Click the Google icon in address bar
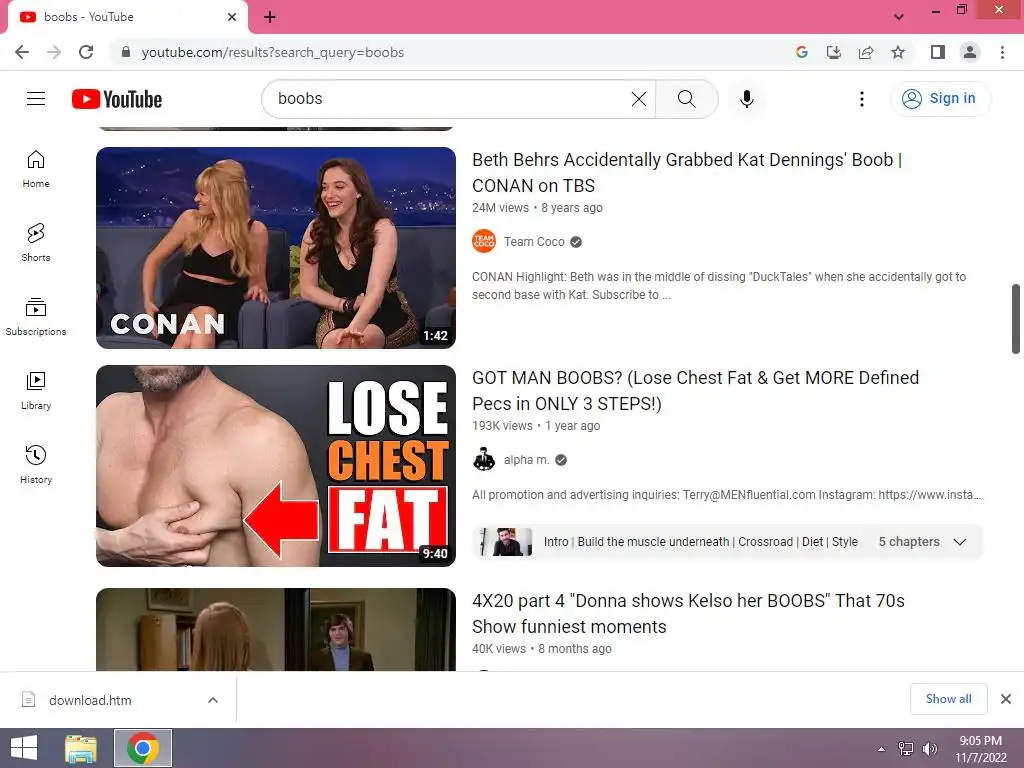 [802, 52]
